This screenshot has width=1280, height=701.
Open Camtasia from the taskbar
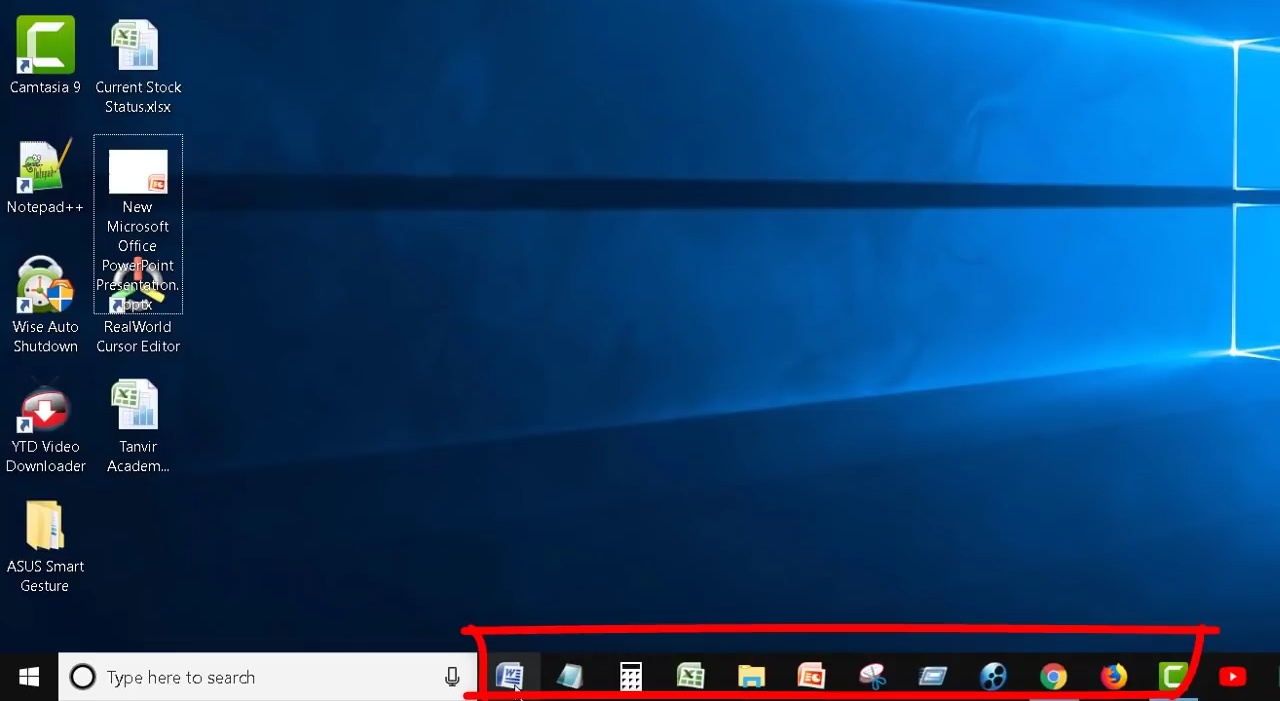pos(1172,677)
